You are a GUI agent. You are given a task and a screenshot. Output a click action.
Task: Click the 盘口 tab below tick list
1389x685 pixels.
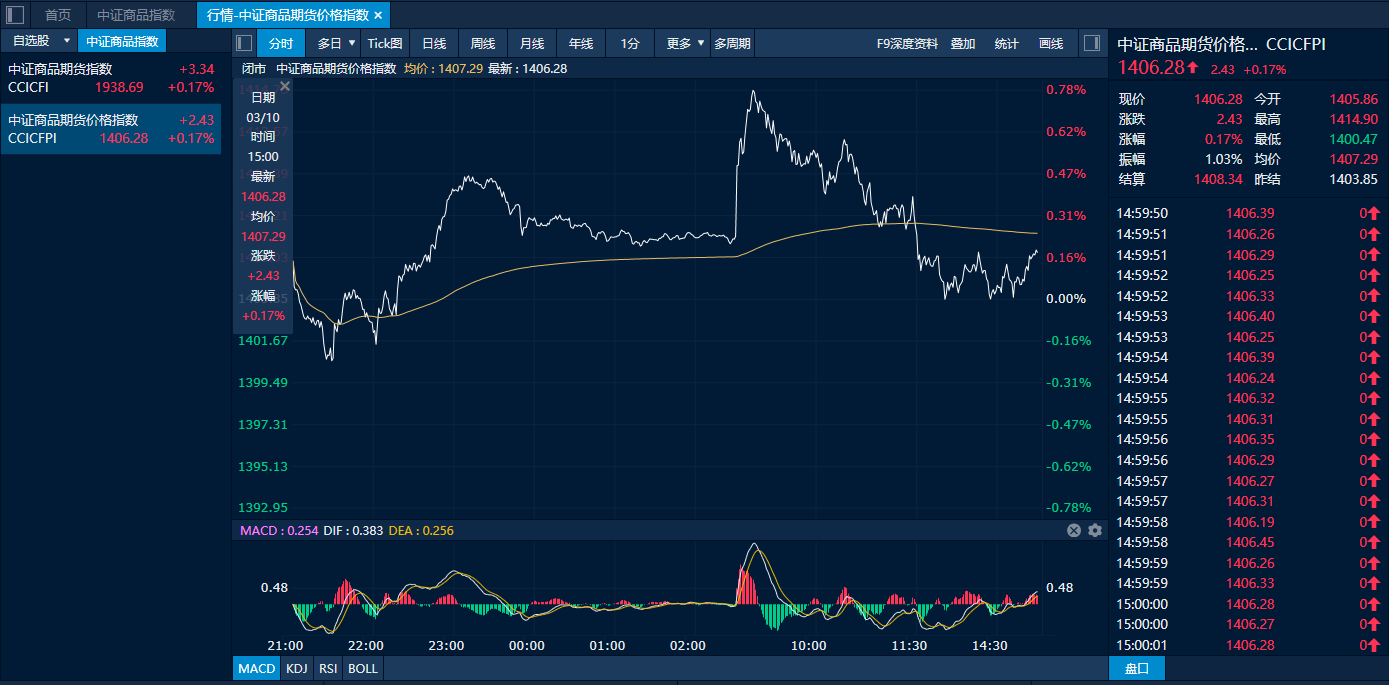click(1137, 668)
